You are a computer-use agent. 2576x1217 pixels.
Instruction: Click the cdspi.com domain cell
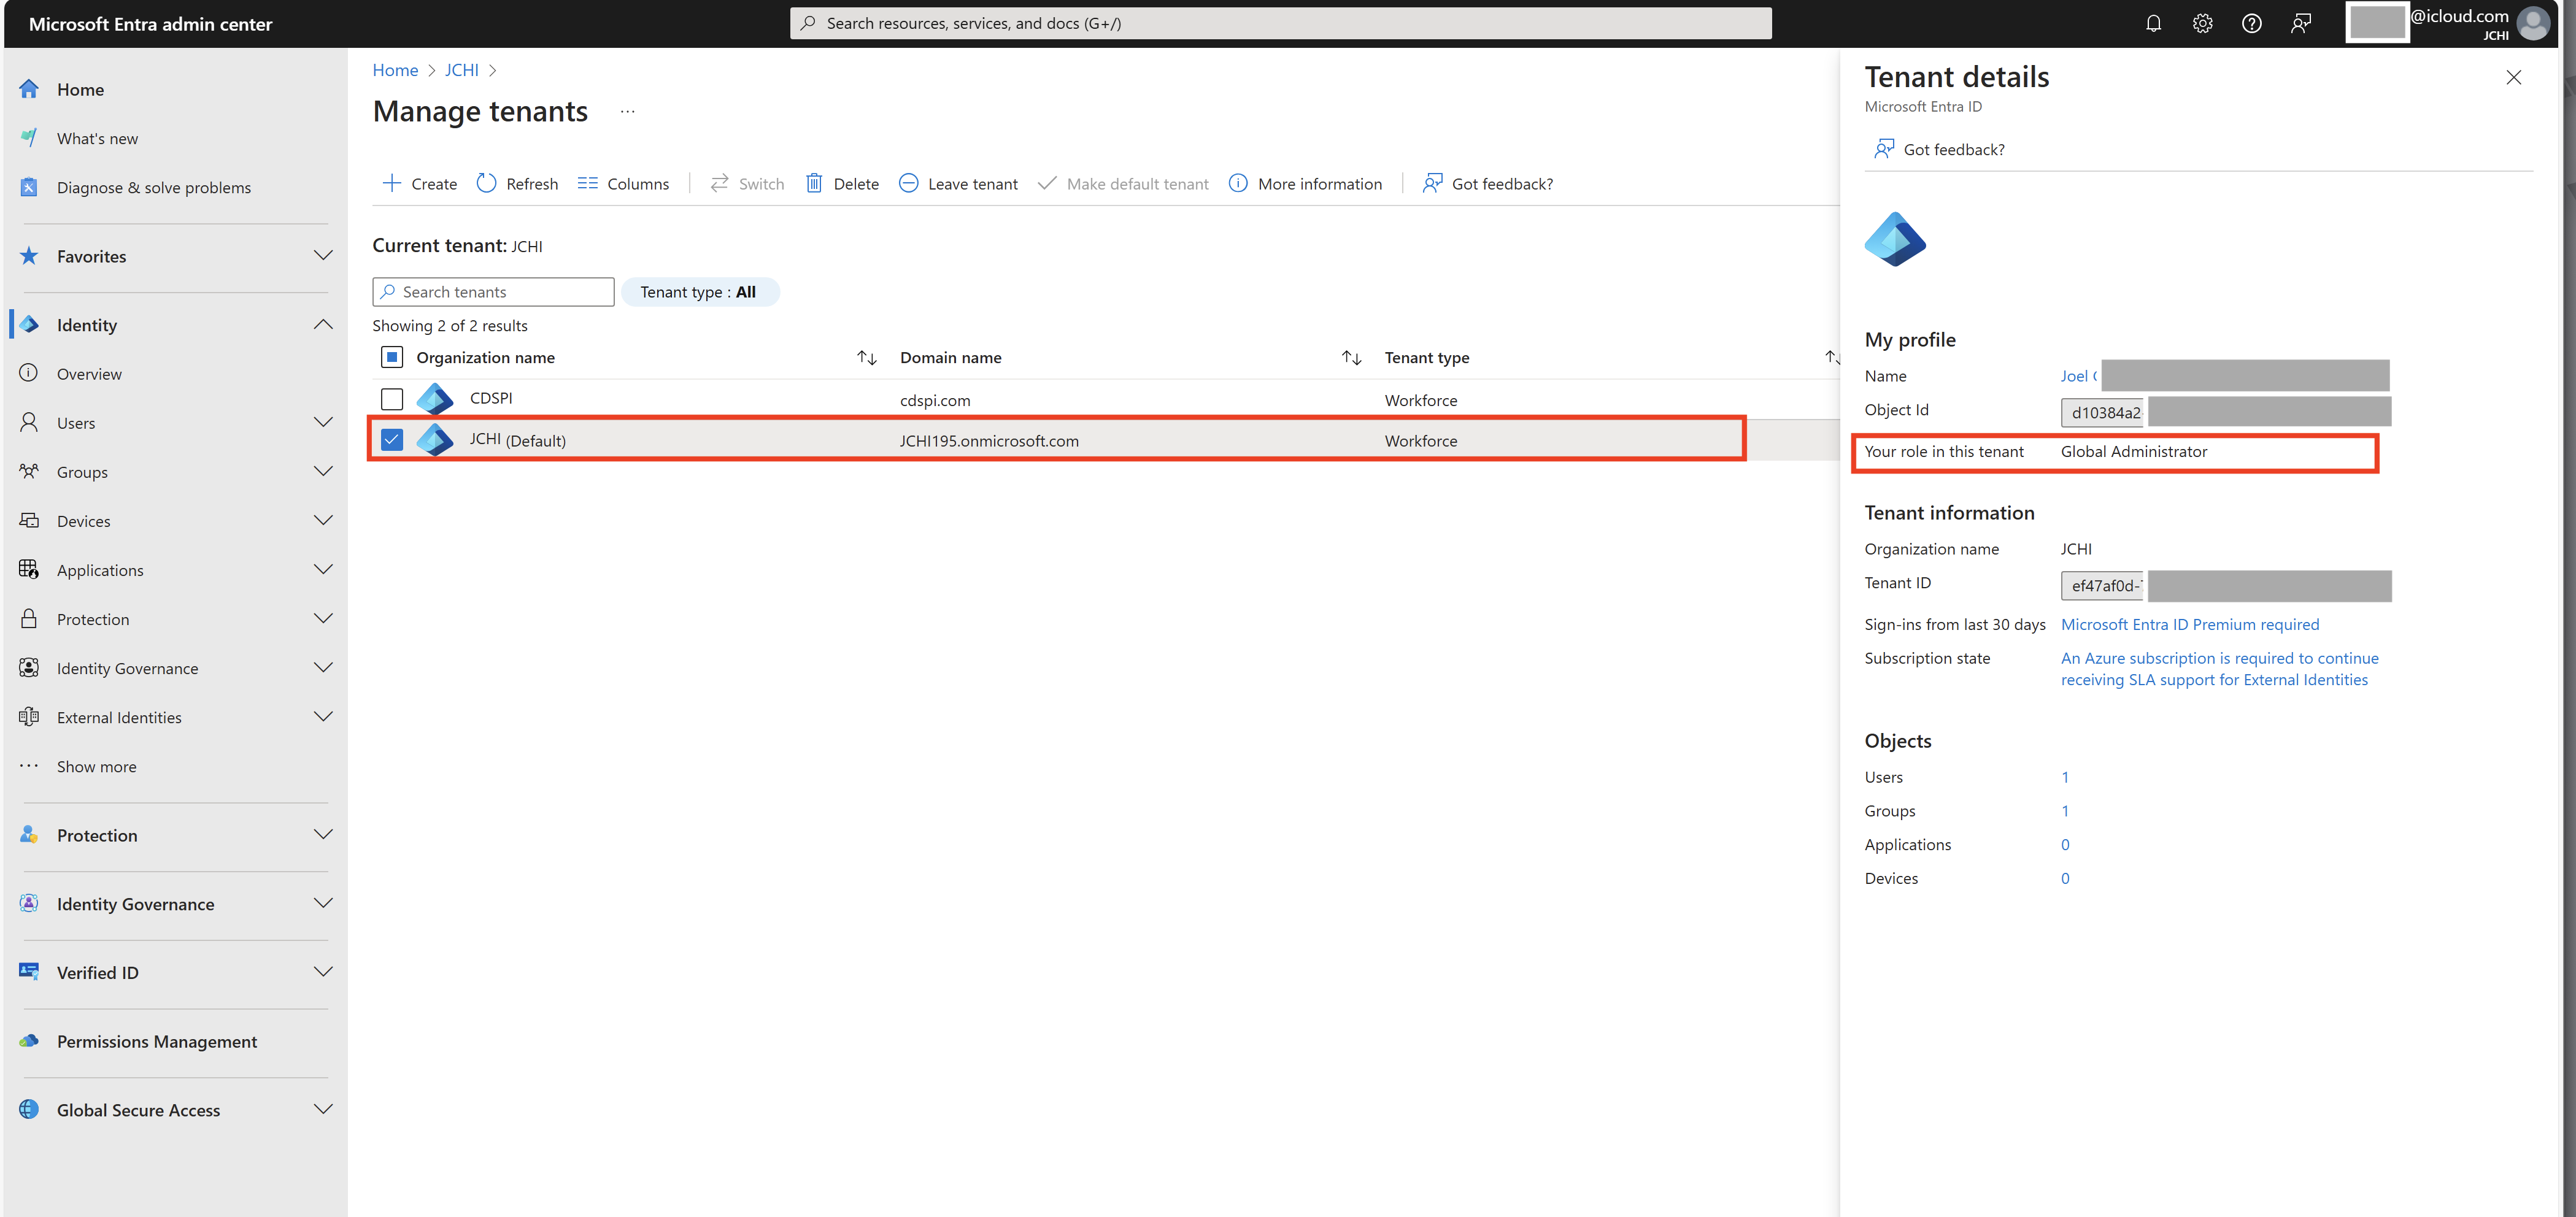pos(935,400)
